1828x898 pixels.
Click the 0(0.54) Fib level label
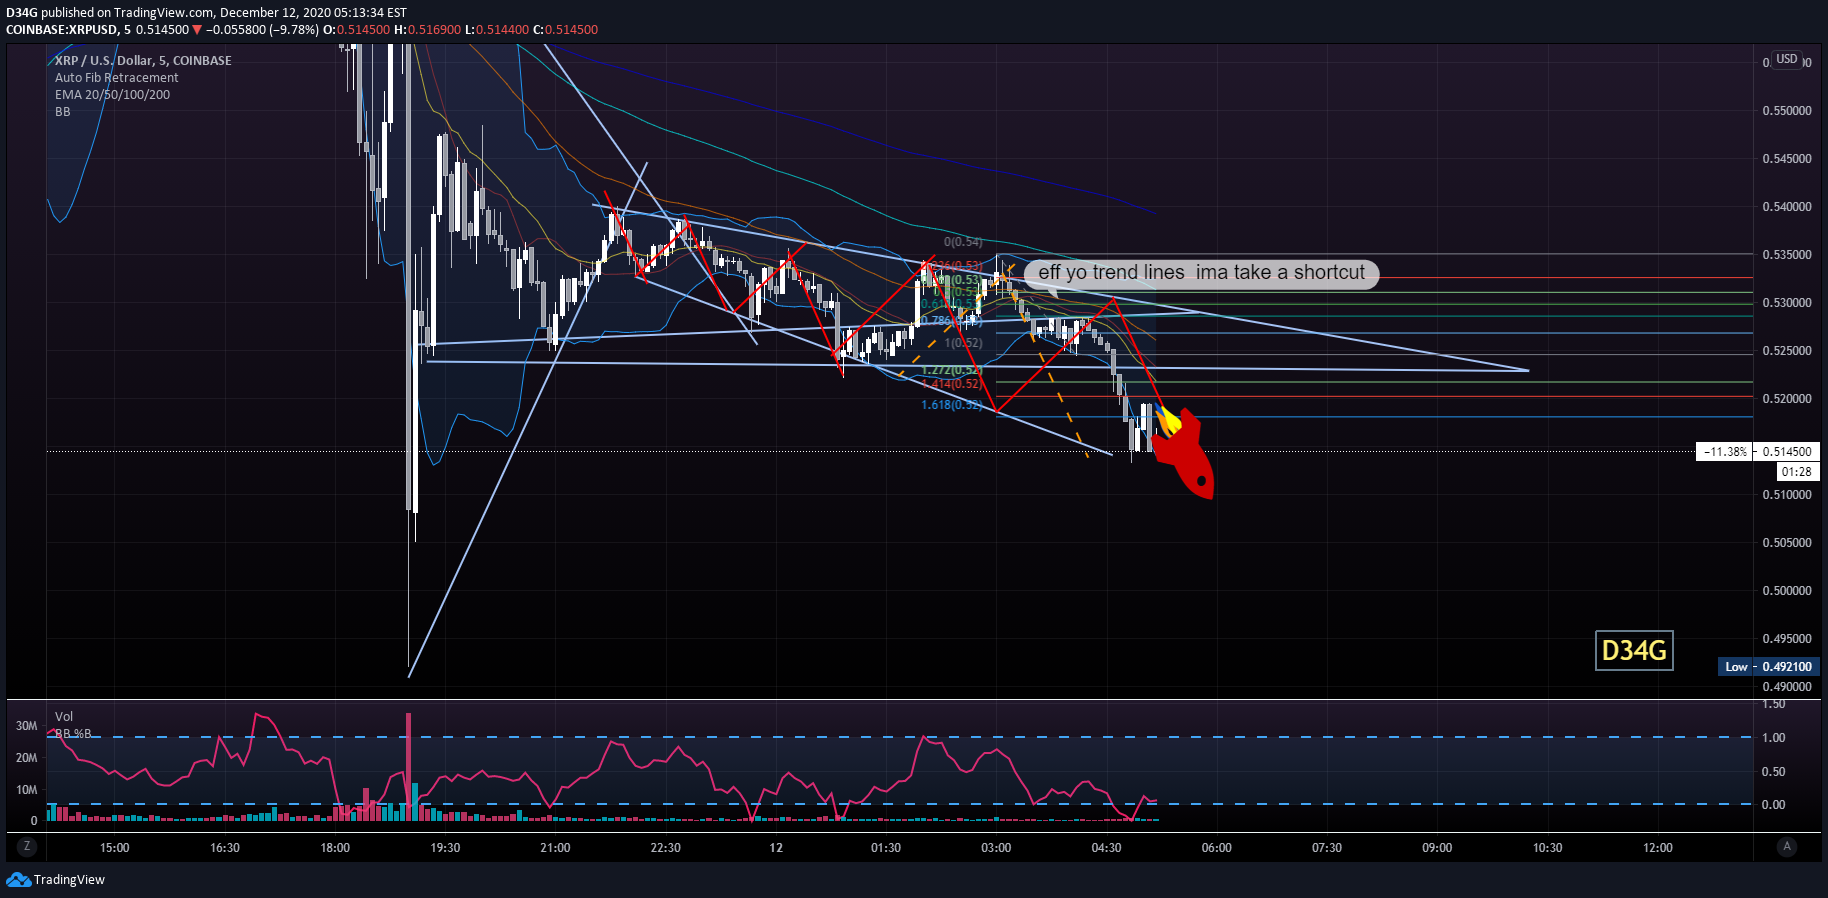point(963,242)
